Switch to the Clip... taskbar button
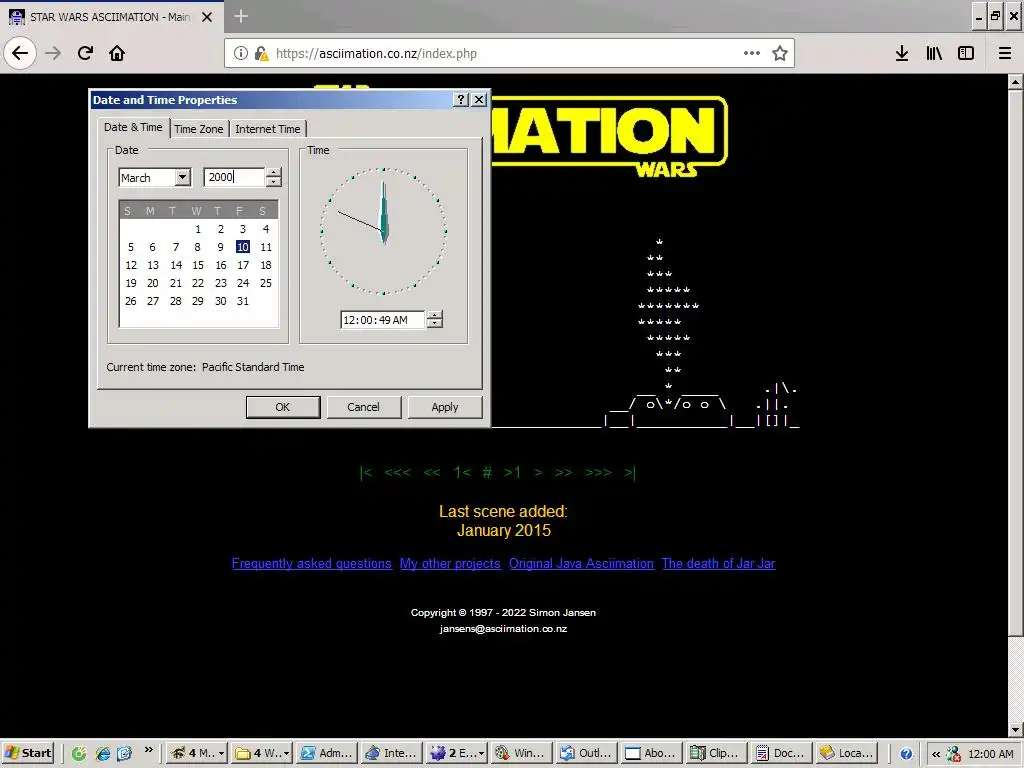This screenshot has width=1024, height=768. click(715, 753)
